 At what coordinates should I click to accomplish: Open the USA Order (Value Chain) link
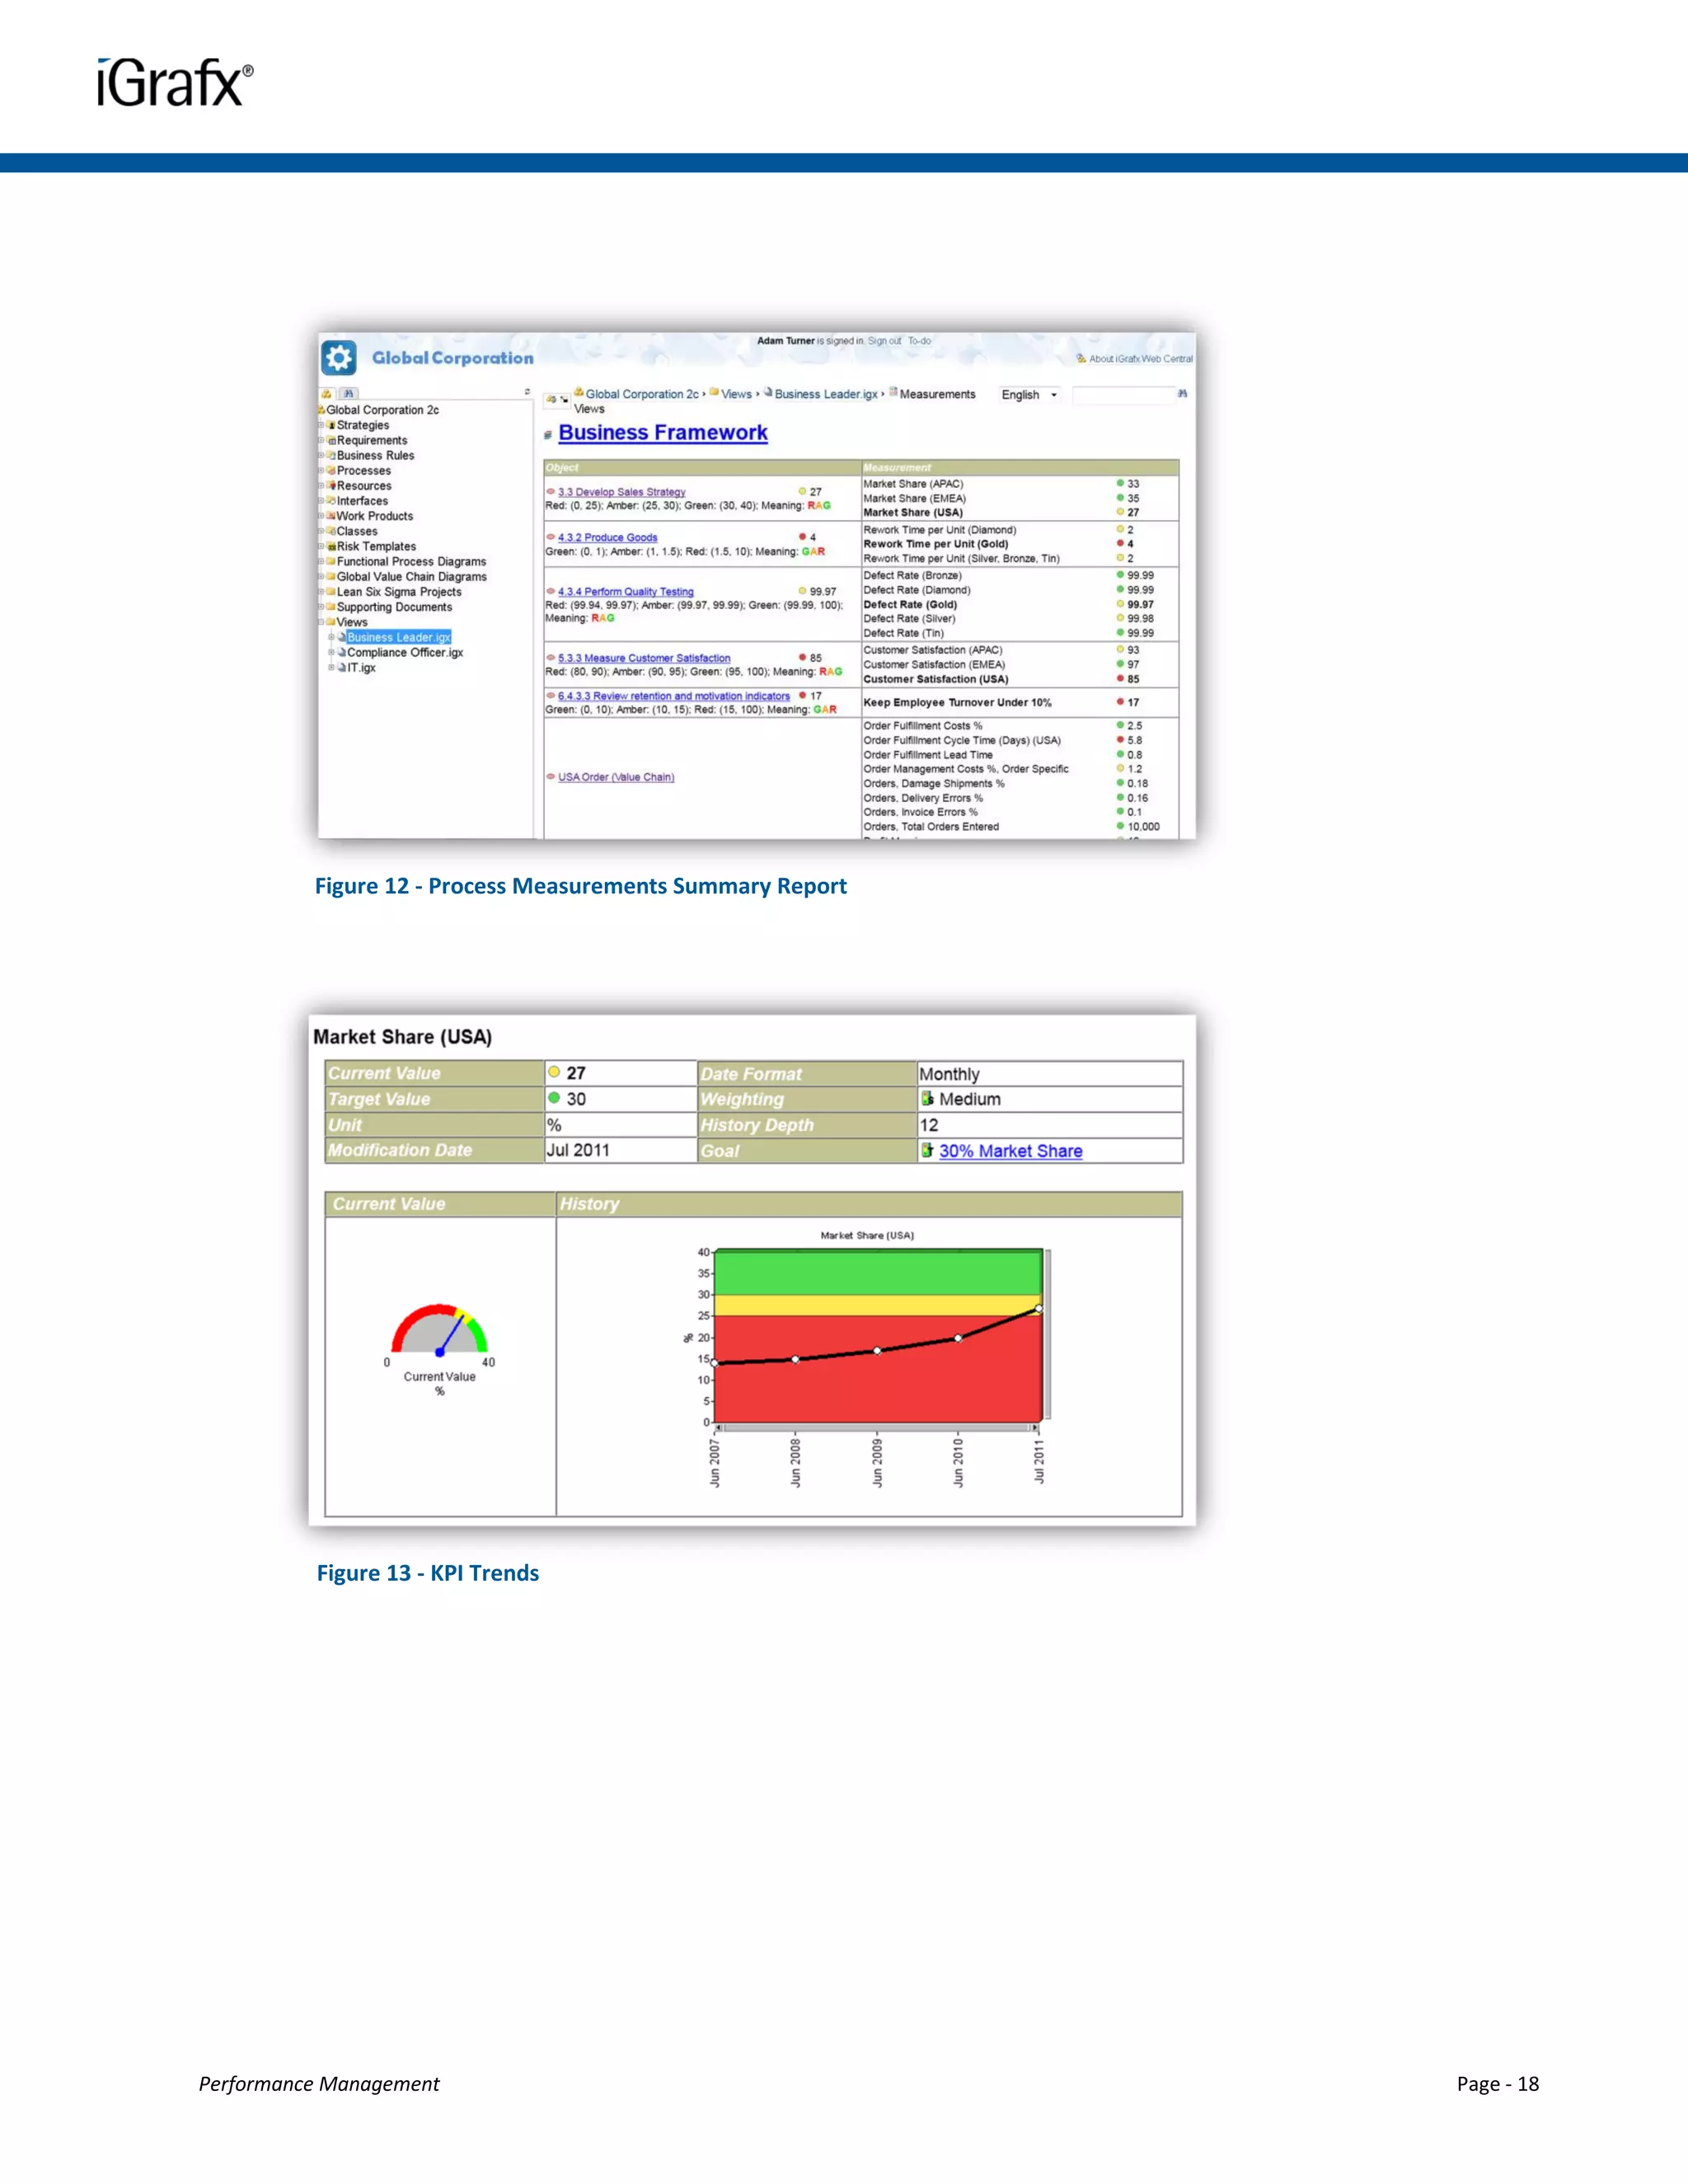(x=616, y=777)
